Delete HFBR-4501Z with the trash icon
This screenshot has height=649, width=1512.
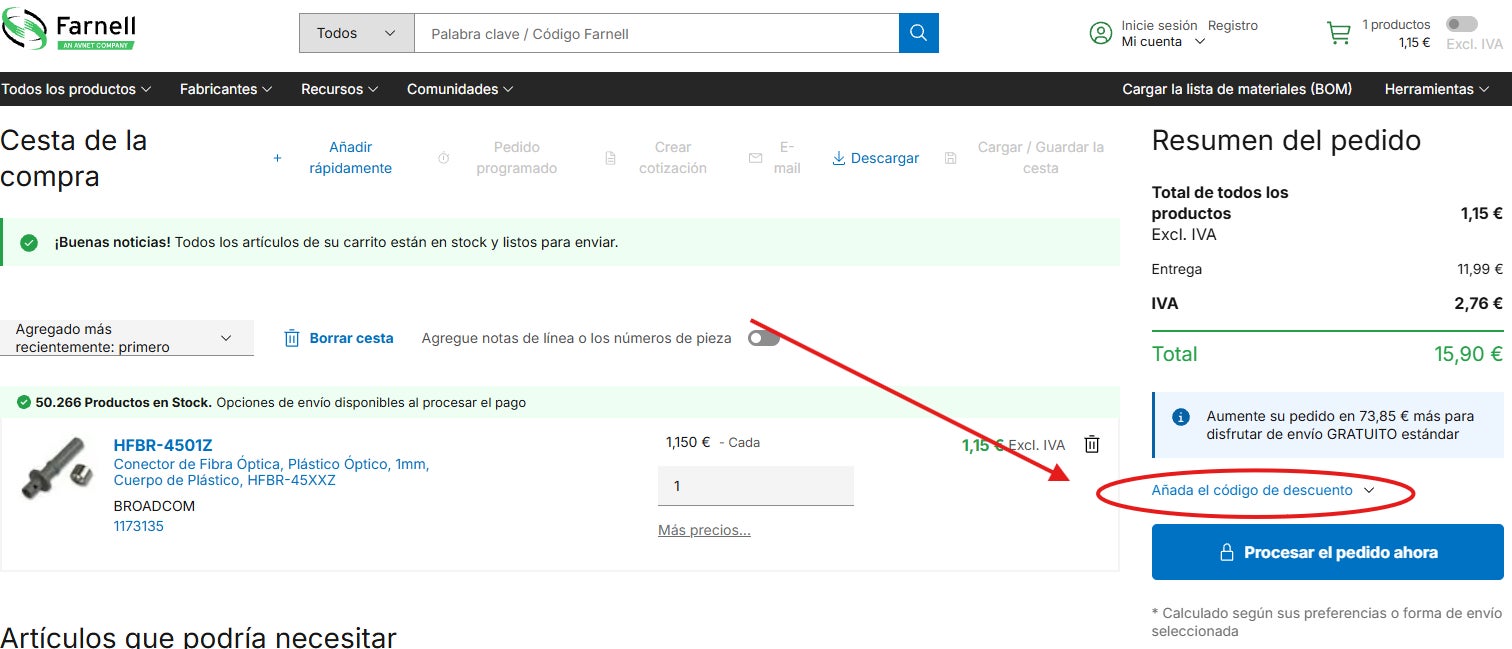click(1092, 444)
